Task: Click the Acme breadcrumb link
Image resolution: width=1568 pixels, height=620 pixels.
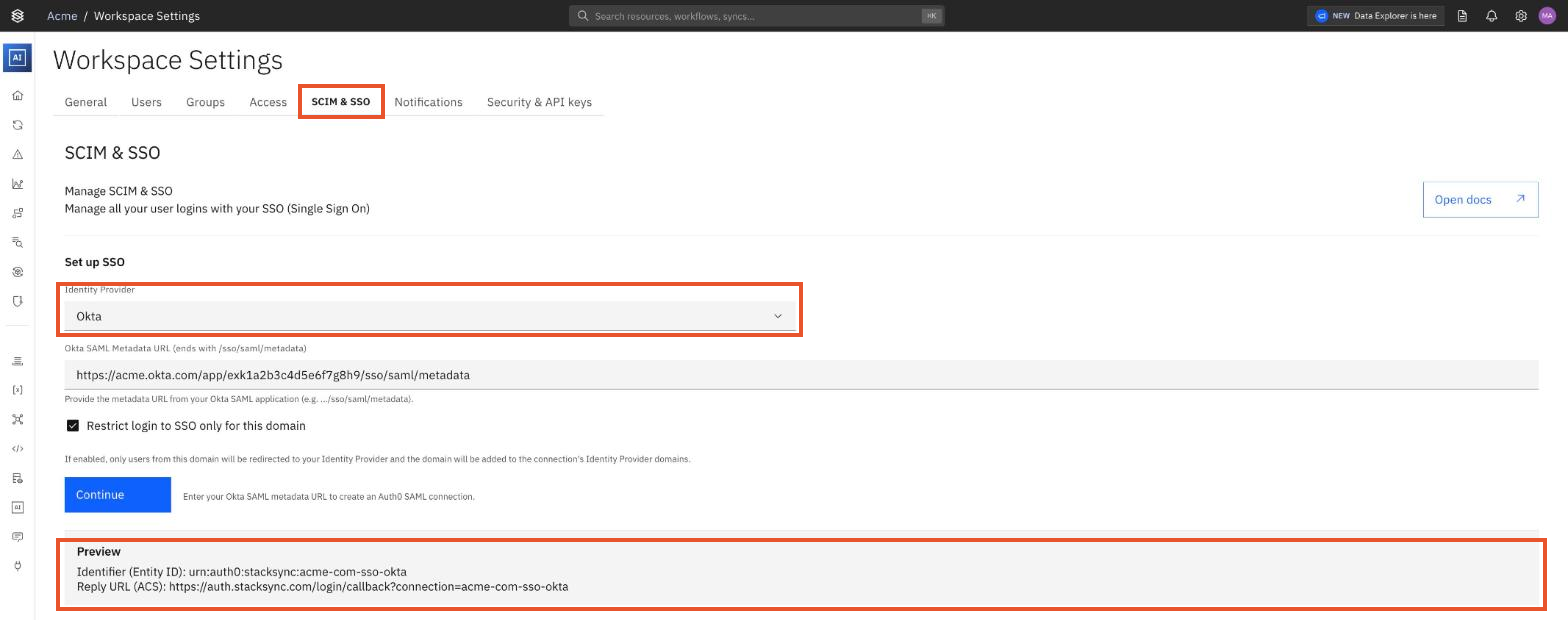Action: coord(62,16)
